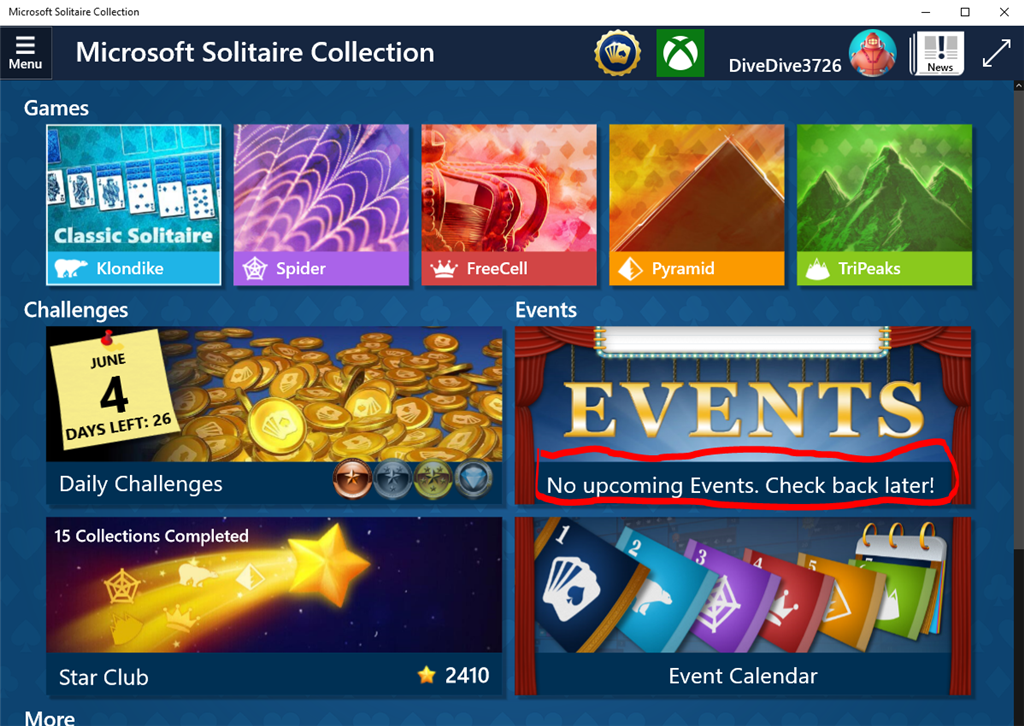Open the DiveDive3726 profile avatar
The image size is (1024, 726).
(x=872, y=53)
